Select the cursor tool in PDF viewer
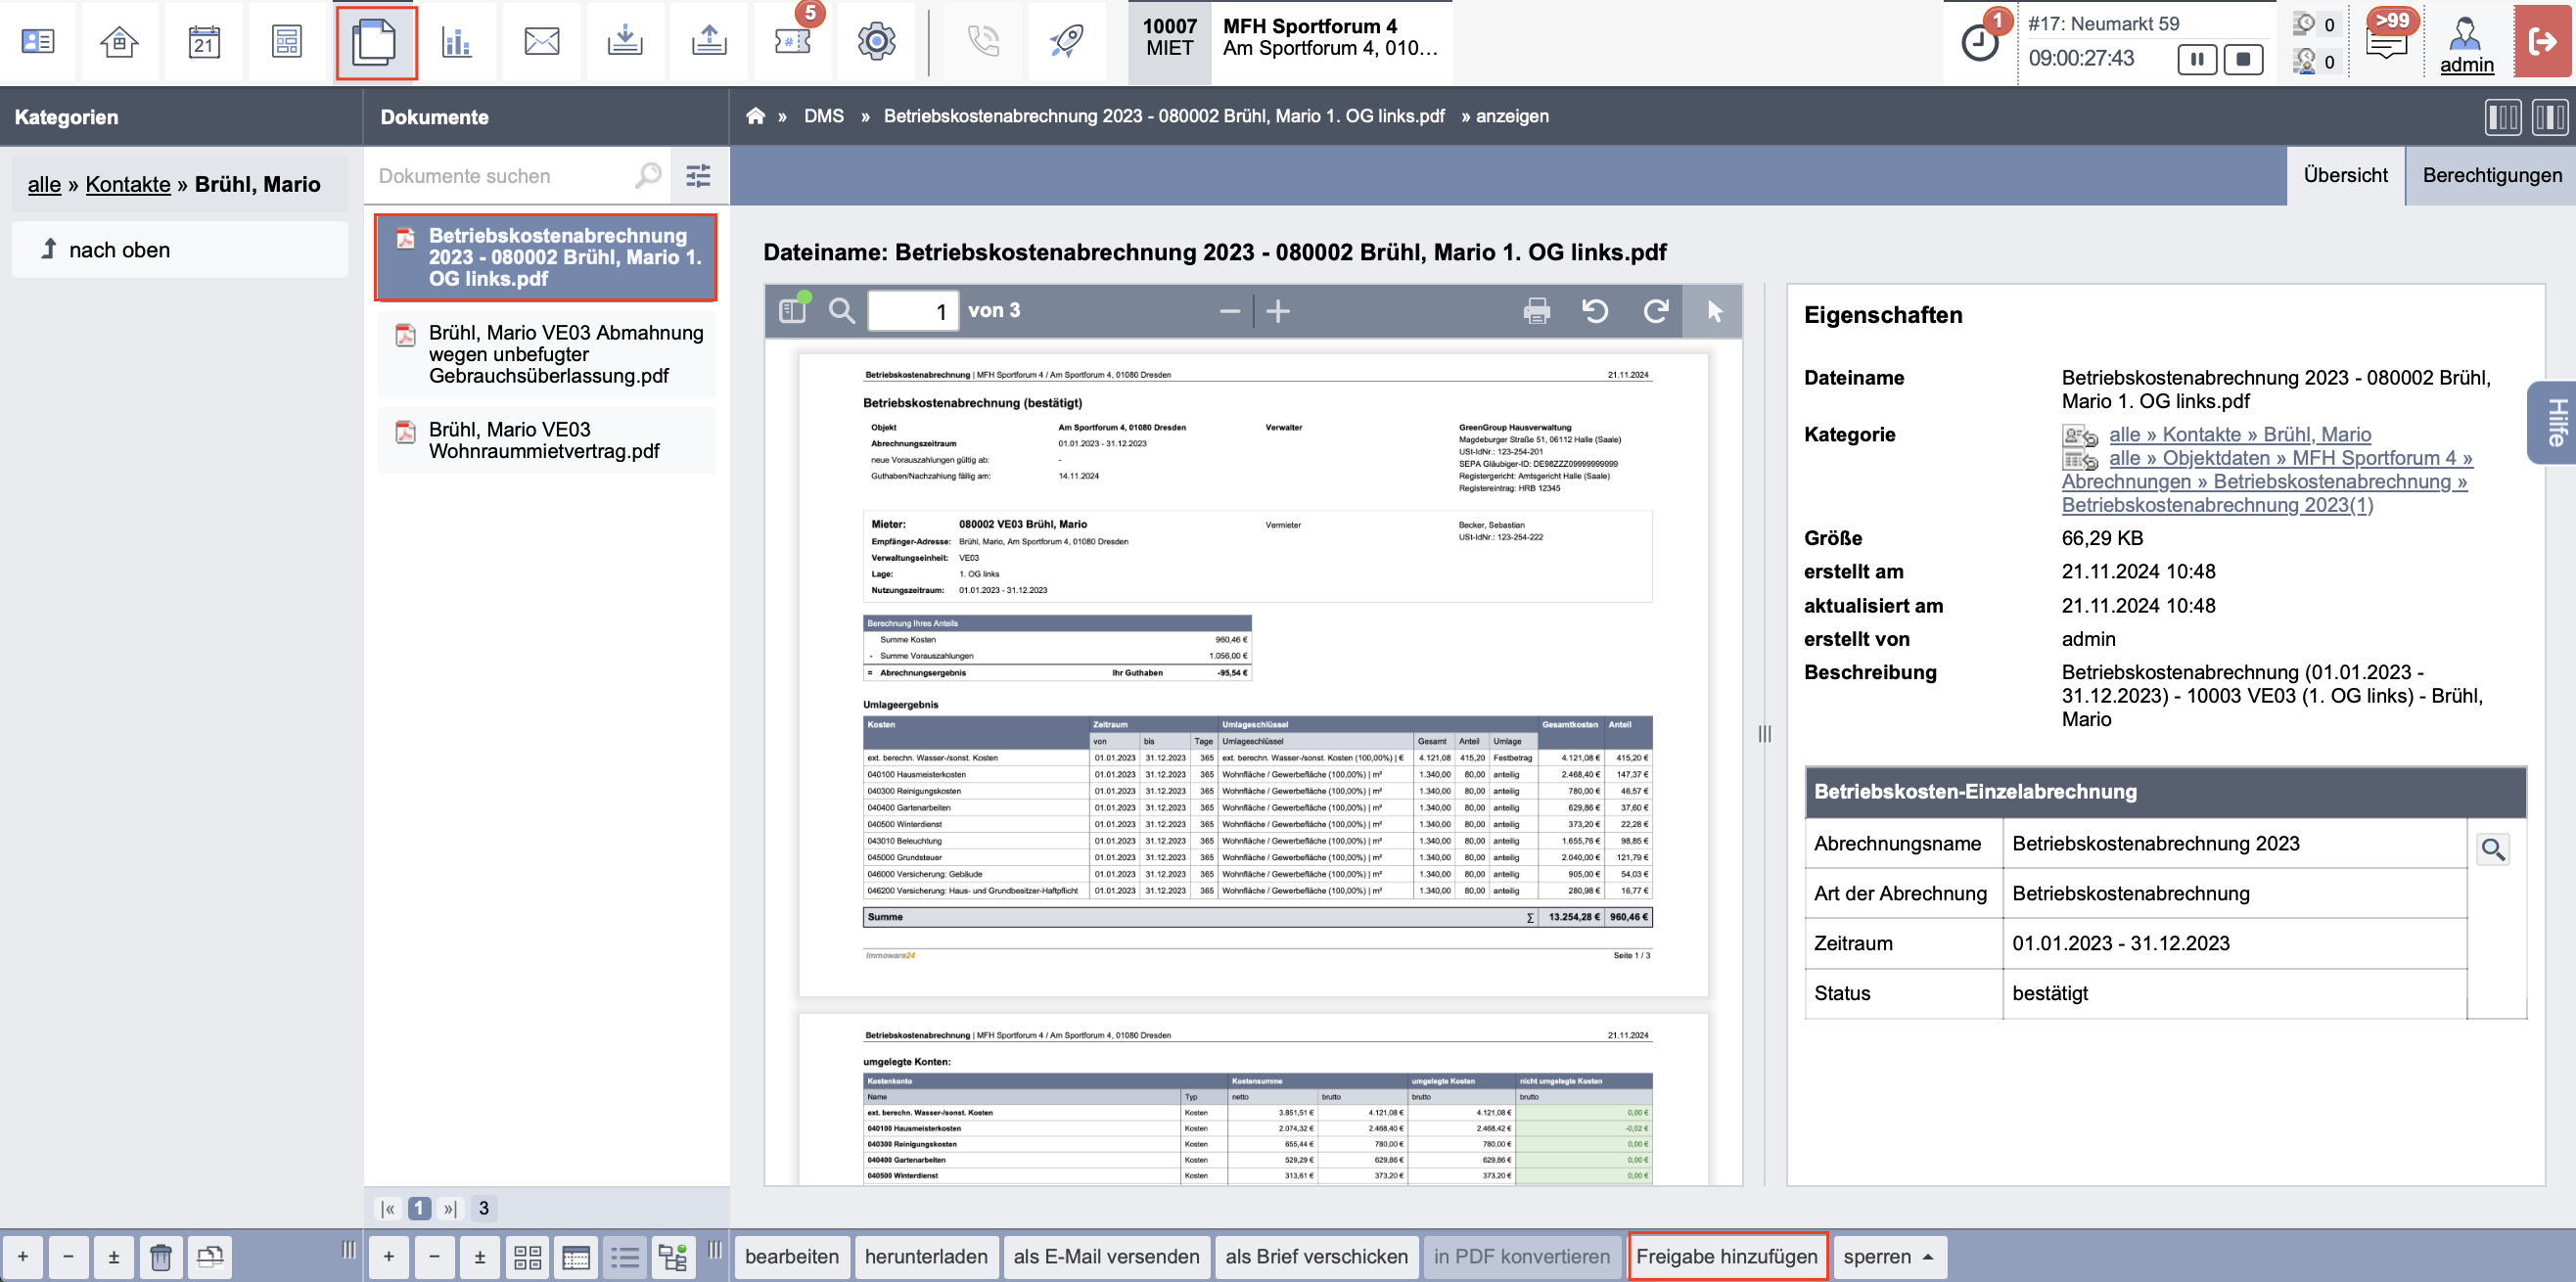Image resolution: width=2576 pixels, height=1282 pixels. pyautogui.click(x=1714, y=311)
